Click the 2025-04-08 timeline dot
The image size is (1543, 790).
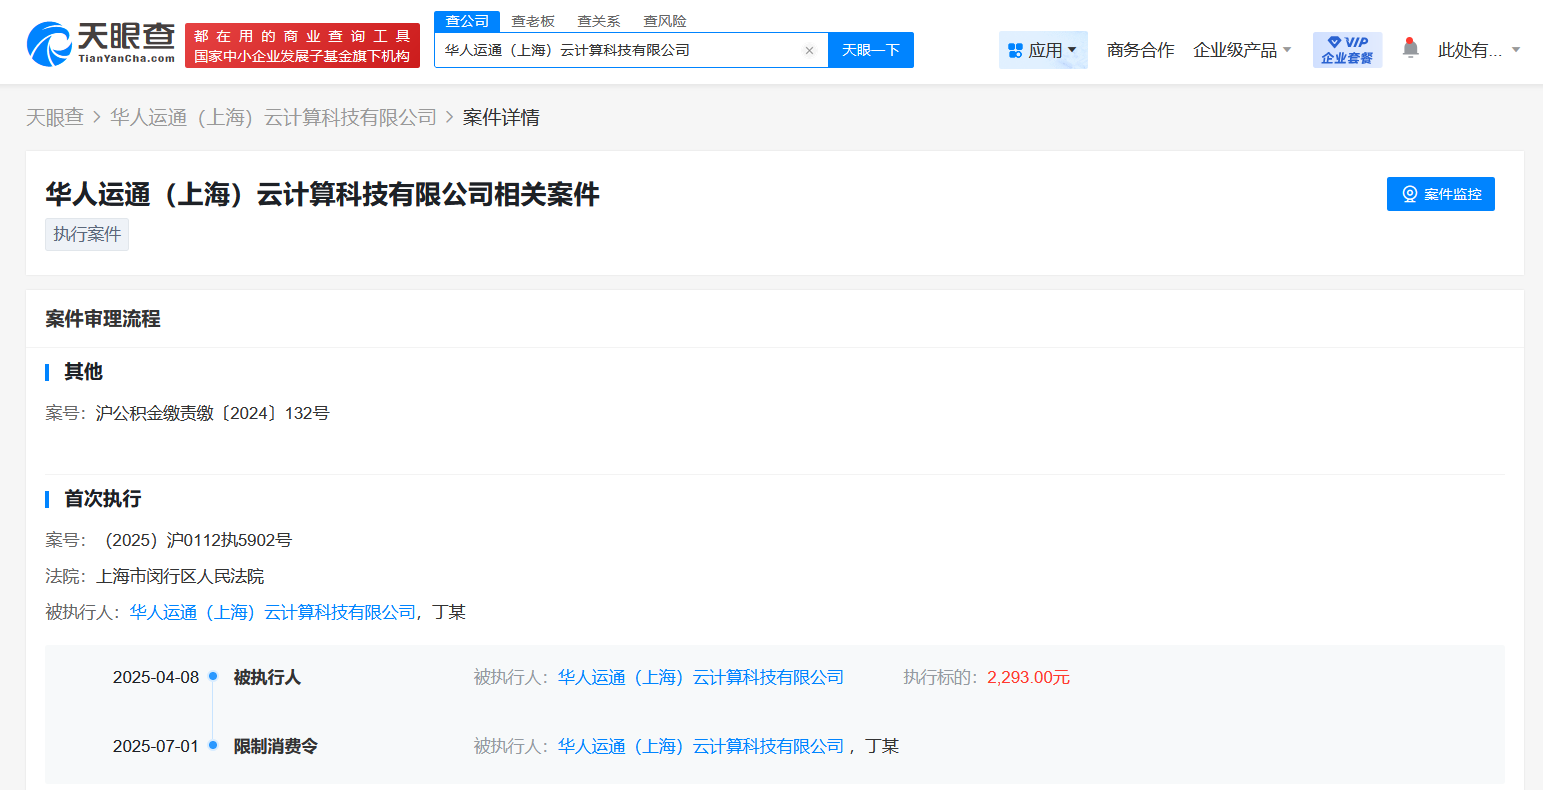point(213,677)
